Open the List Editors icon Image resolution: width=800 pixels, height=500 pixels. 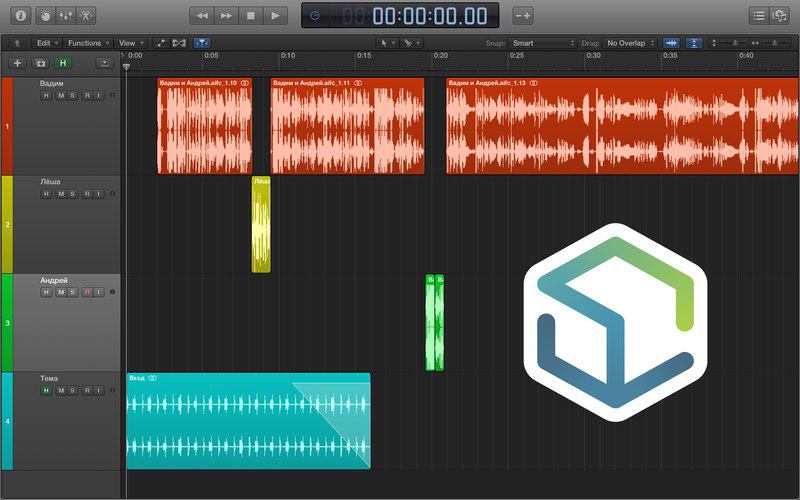click(x=759, y=16)
